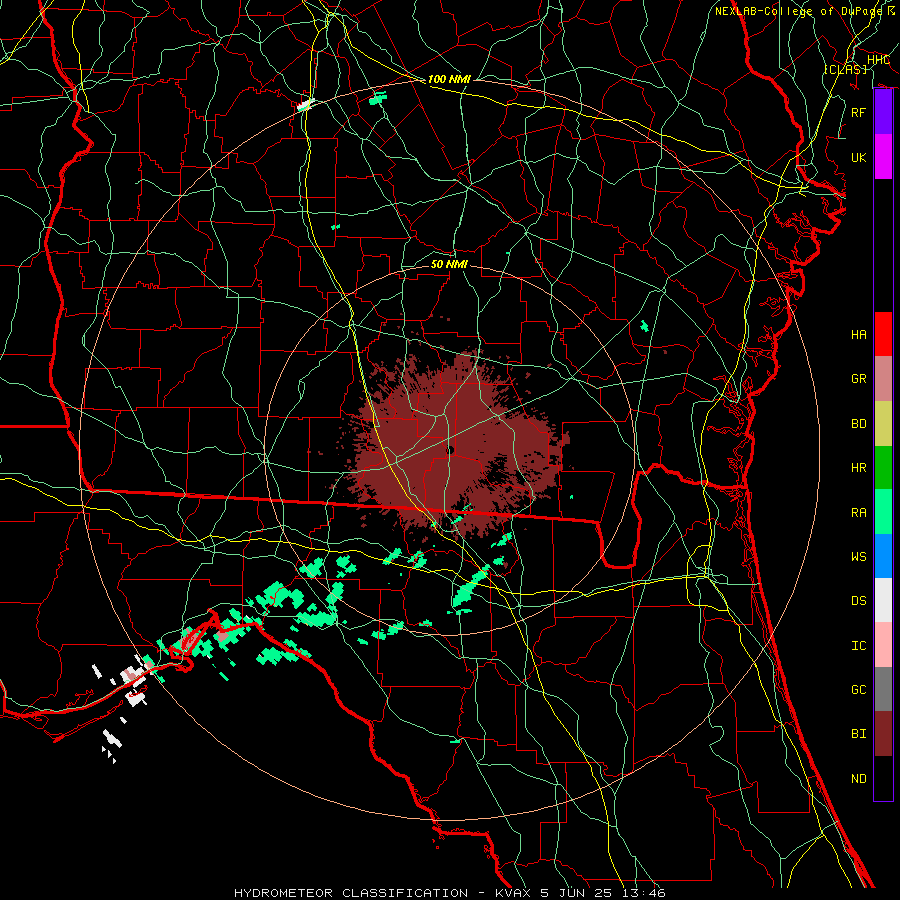Click the 'NEXLAB-College of DuPage' credit text
Viewport: 900px width, 900px height.
tap(800, 11)
